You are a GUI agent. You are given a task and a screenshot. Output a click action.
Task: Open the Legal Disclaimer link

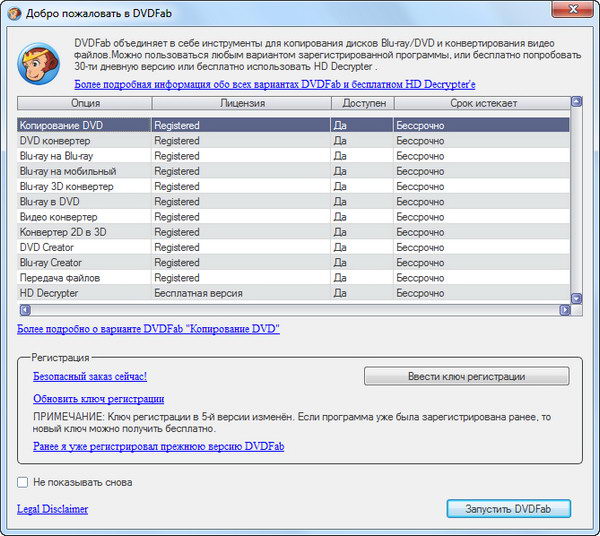pyautogui.click(x=52, y=509)
